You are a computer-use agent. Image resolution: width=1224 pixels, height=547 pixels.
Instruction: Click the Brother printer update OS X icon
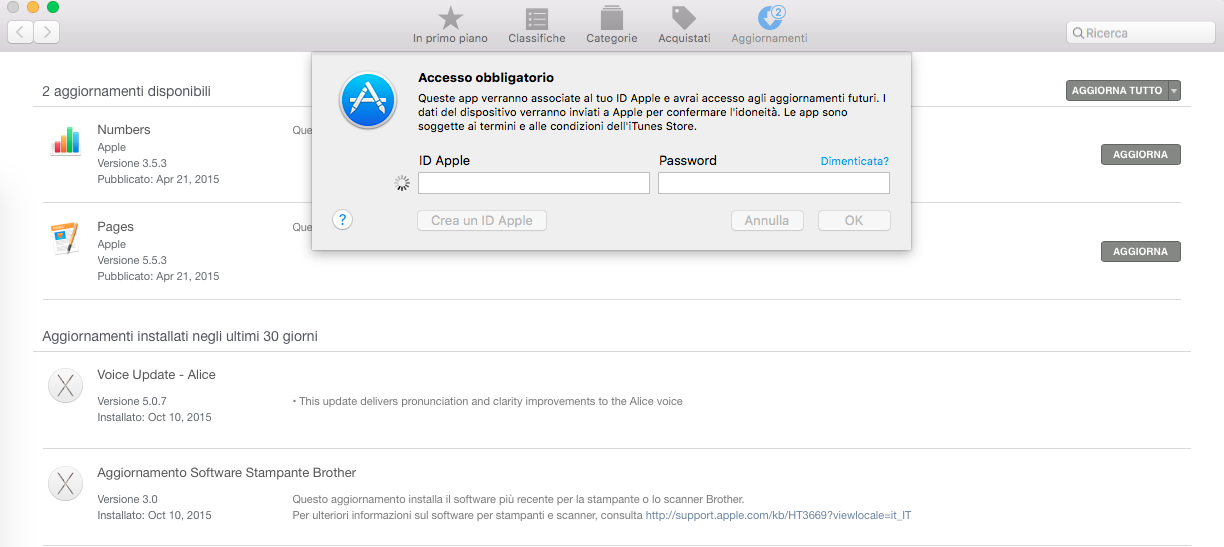click(x=65, y=483)
